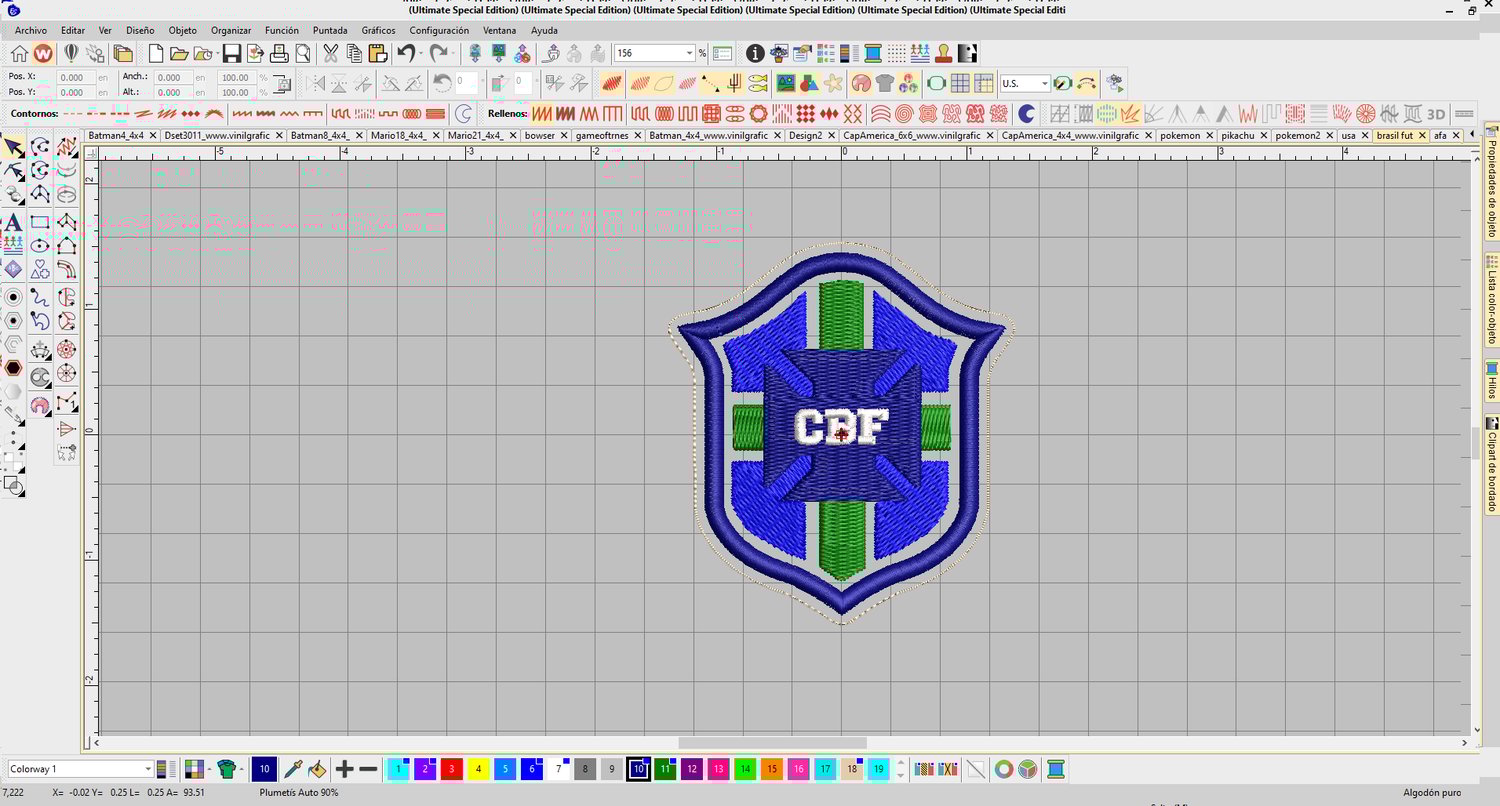Add a color with the plus icon
Image resolution: width=1500 pixels, height=806 pixels.
coord(344,769)
